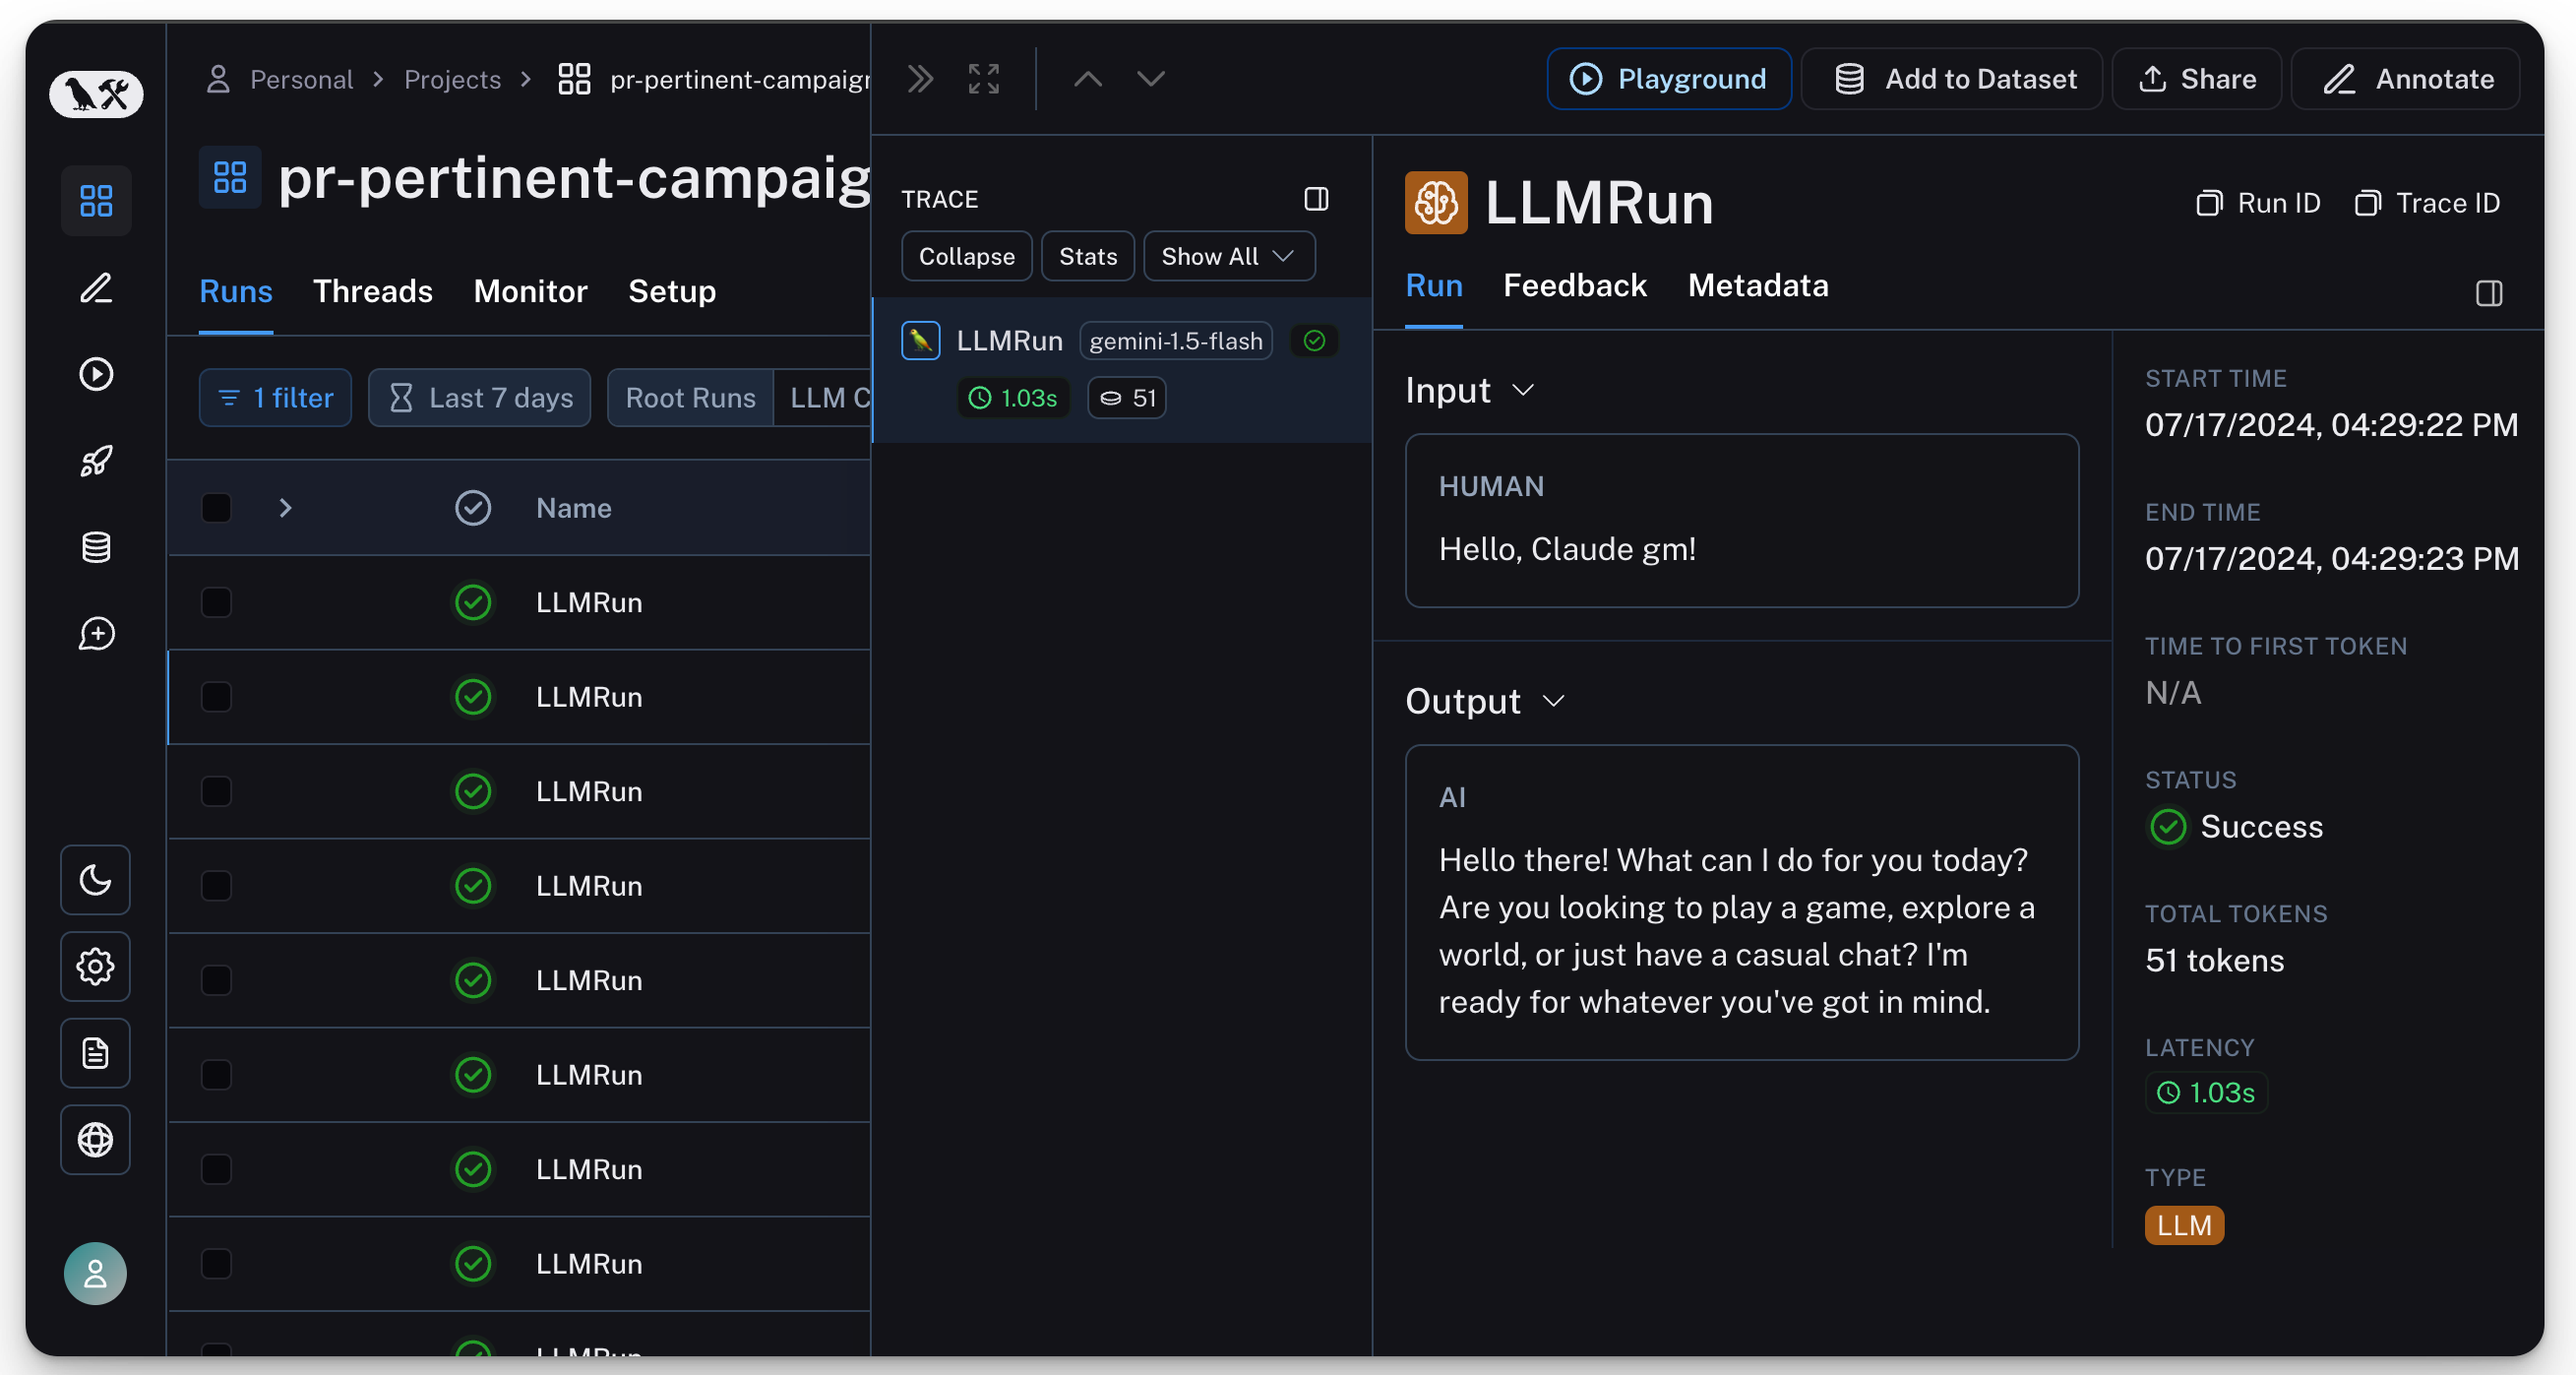Open the Metadata tab

tap(1757, 286)
